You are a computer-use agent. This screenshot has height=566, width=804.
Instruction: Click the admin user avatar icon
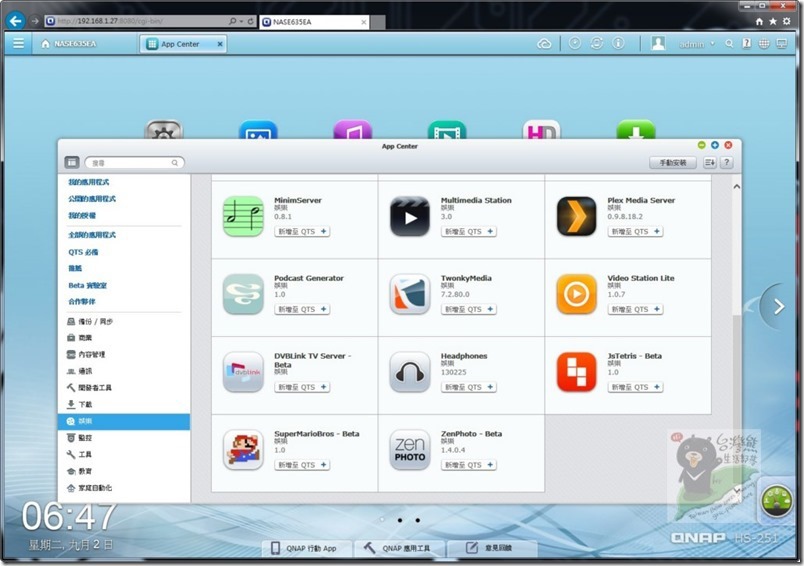(x=658, y=44)
